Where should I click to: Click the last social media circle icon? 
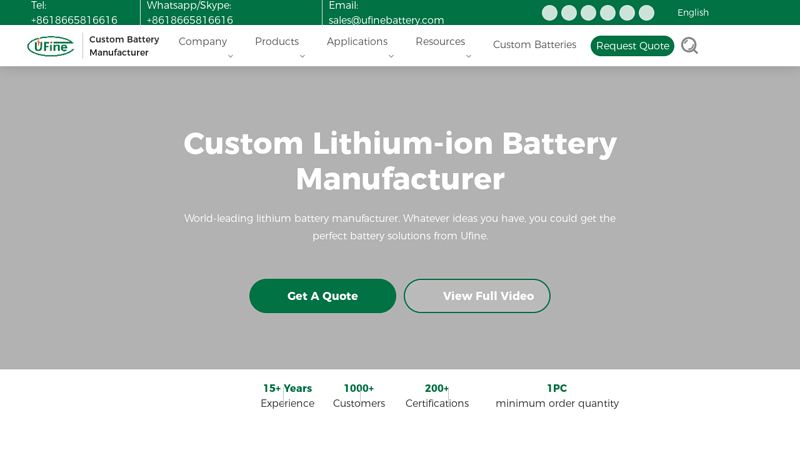tap(646, 13)
